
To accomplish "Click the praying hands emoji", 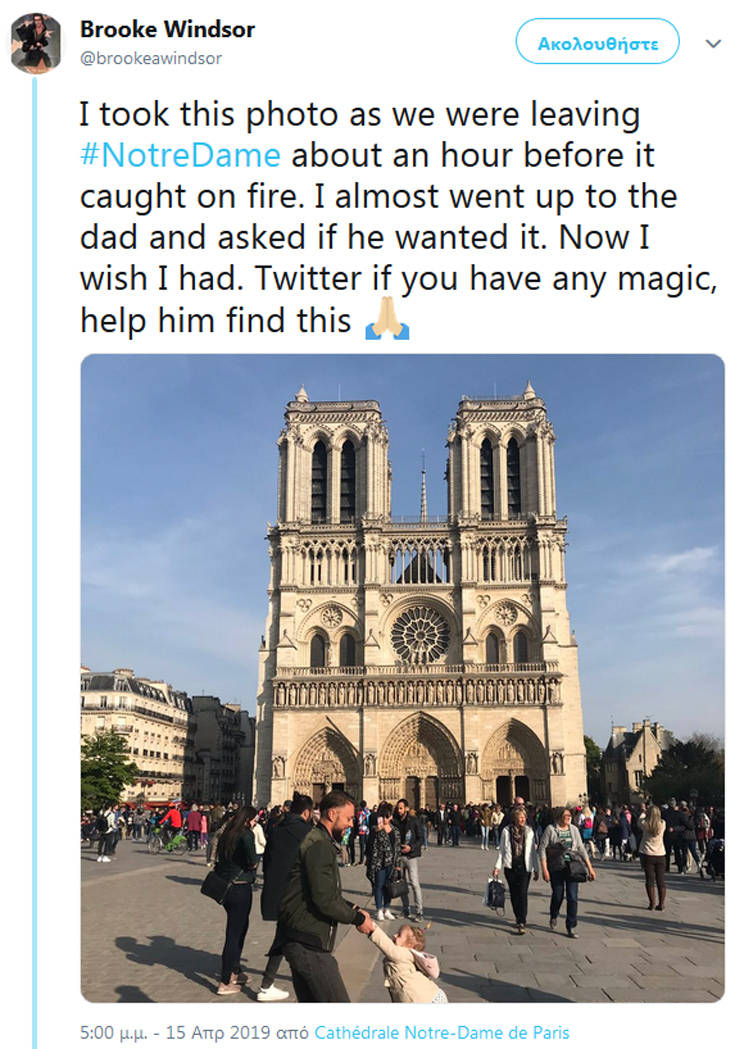I will pyautogui.click(x=387, y=320).
